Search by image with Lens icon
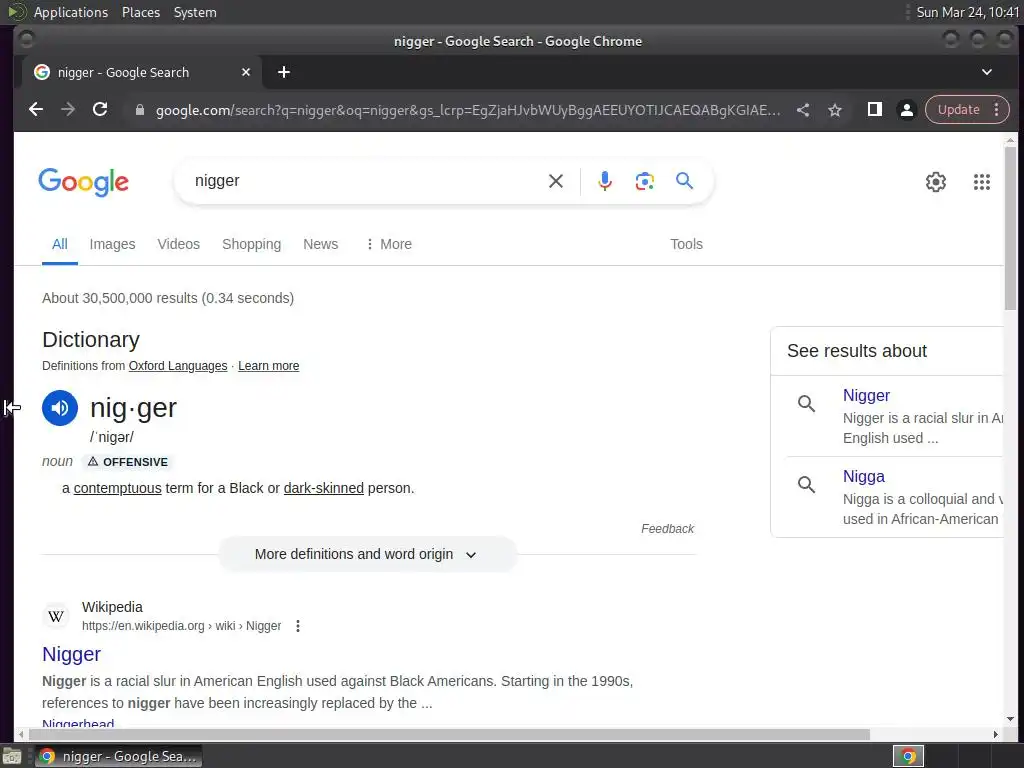This screenshot has height=768, width=1024. coord(645,181)
